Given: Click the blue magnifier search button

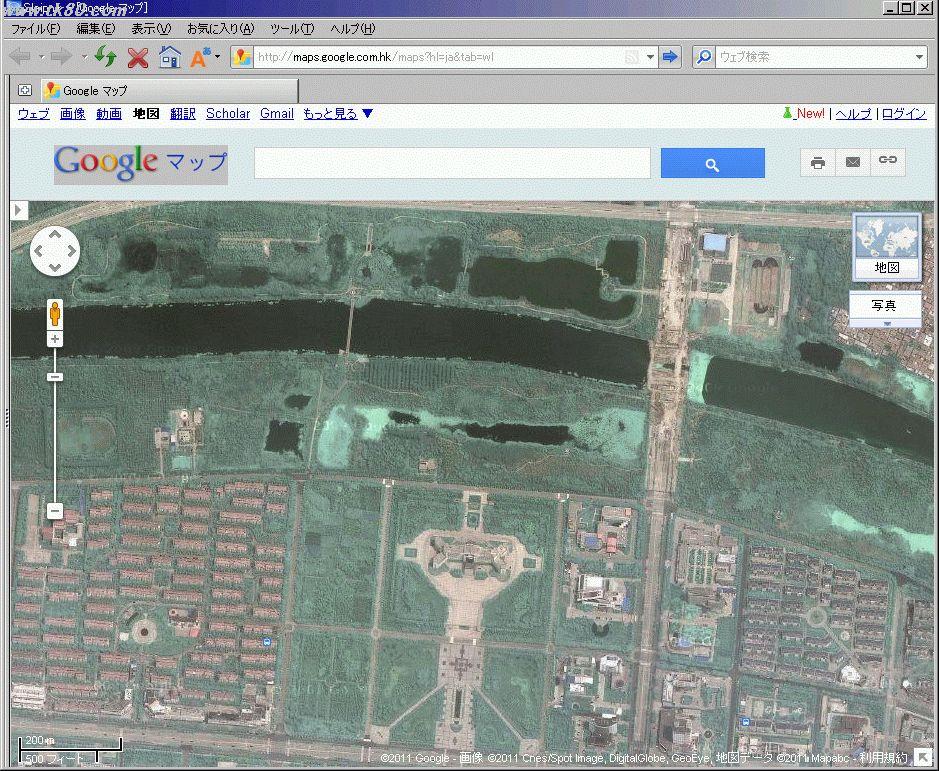Looking at the screenshot, I should 712,164.
